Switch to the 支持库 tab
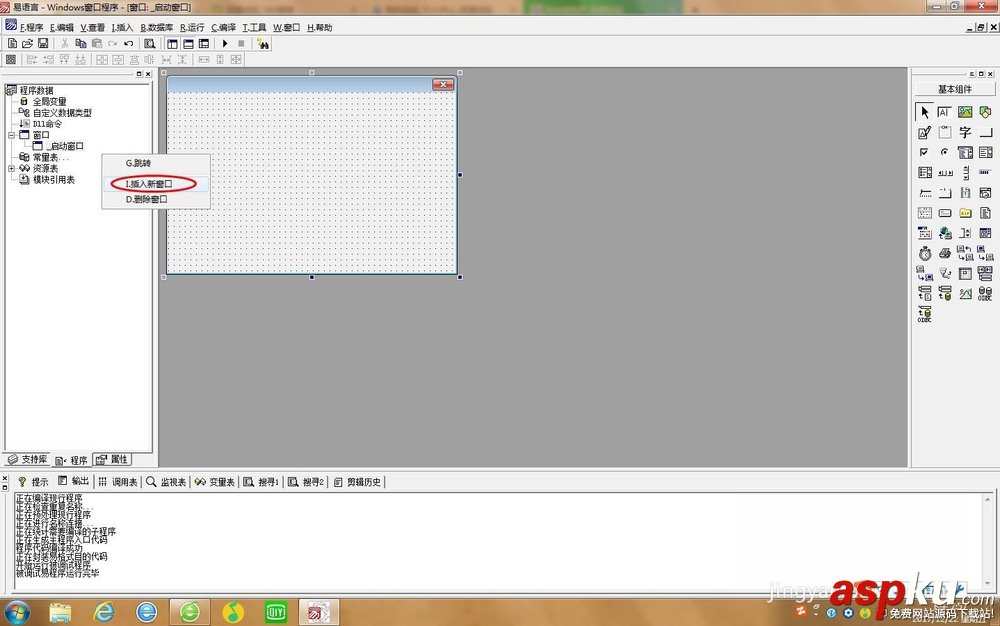Screen dimensions: 1000x626 click(27, 459)
